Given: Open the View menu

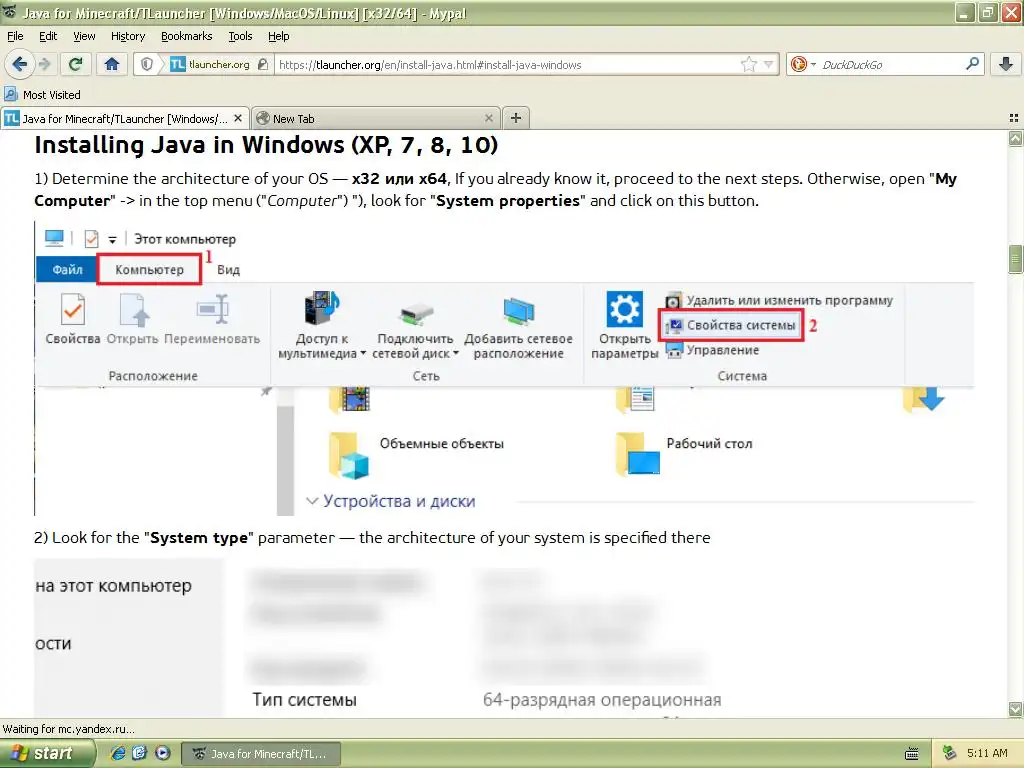Looking at the screenshot, I should point(84,36).
